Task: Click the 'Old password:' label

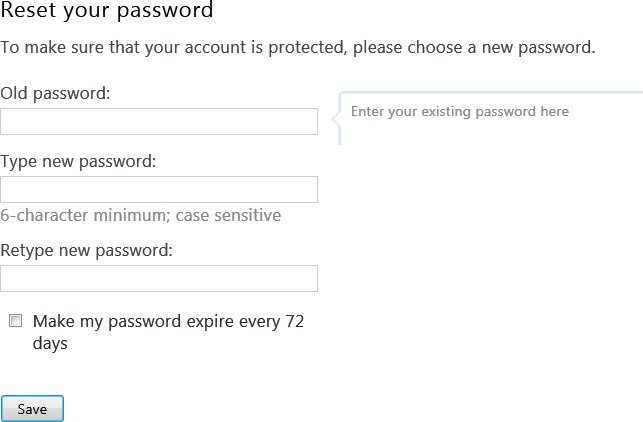Action: pyautogui.click(x=55, y=93)
